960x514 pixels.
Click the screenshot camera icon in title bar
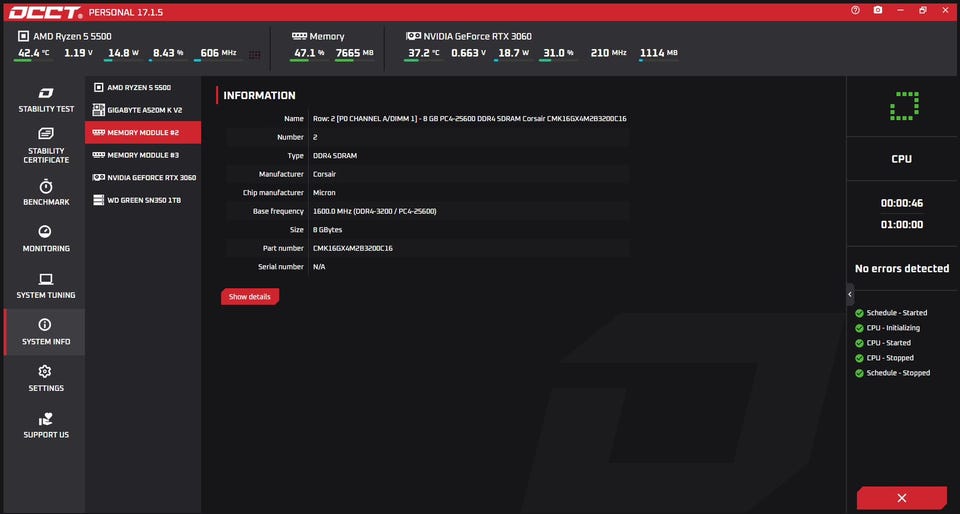(878, 10)
